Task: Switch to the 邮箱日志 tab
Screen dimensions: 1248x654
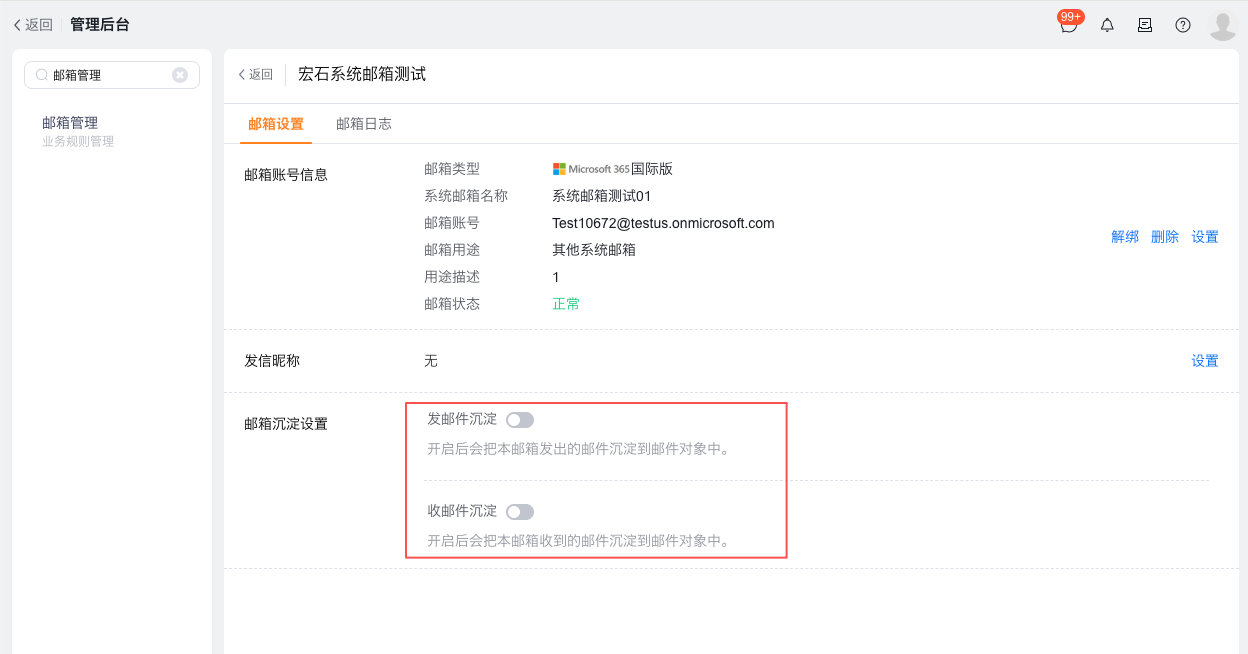Action: 364,124
